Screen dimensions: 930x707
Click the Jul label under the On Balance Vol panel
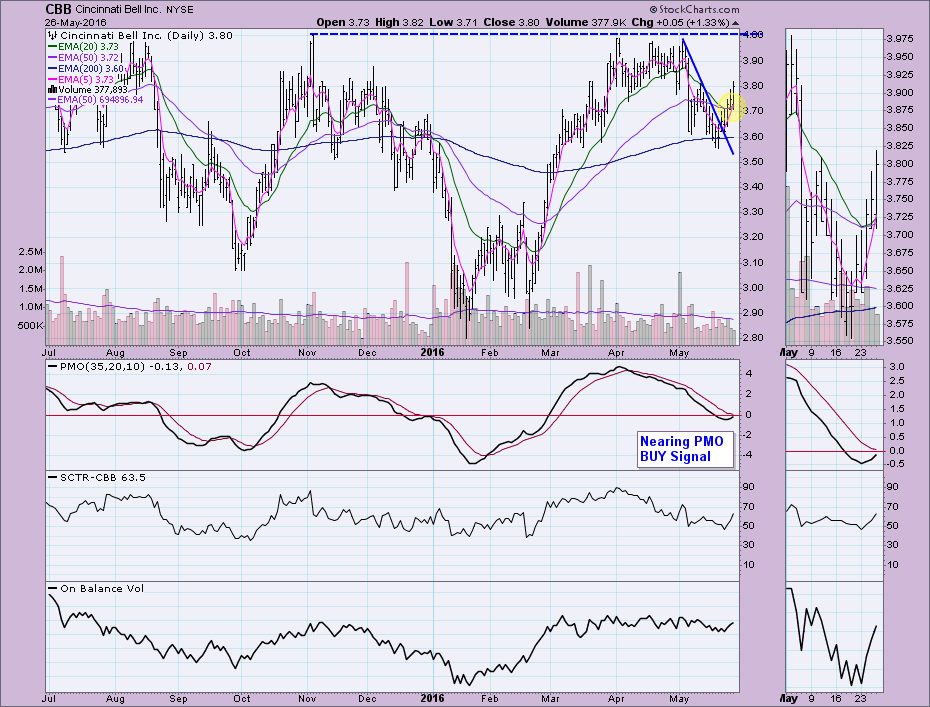click(x=49, y=699)
